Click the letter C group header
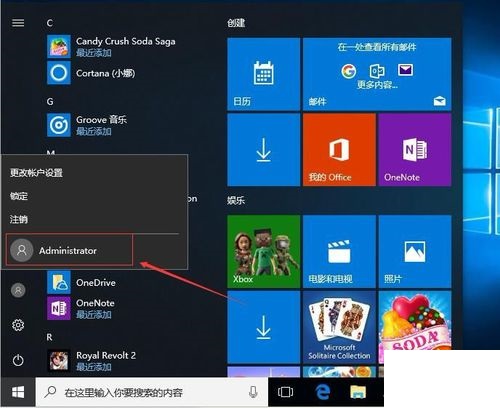This screenshot has height=408, width=500. pos(50,23)
